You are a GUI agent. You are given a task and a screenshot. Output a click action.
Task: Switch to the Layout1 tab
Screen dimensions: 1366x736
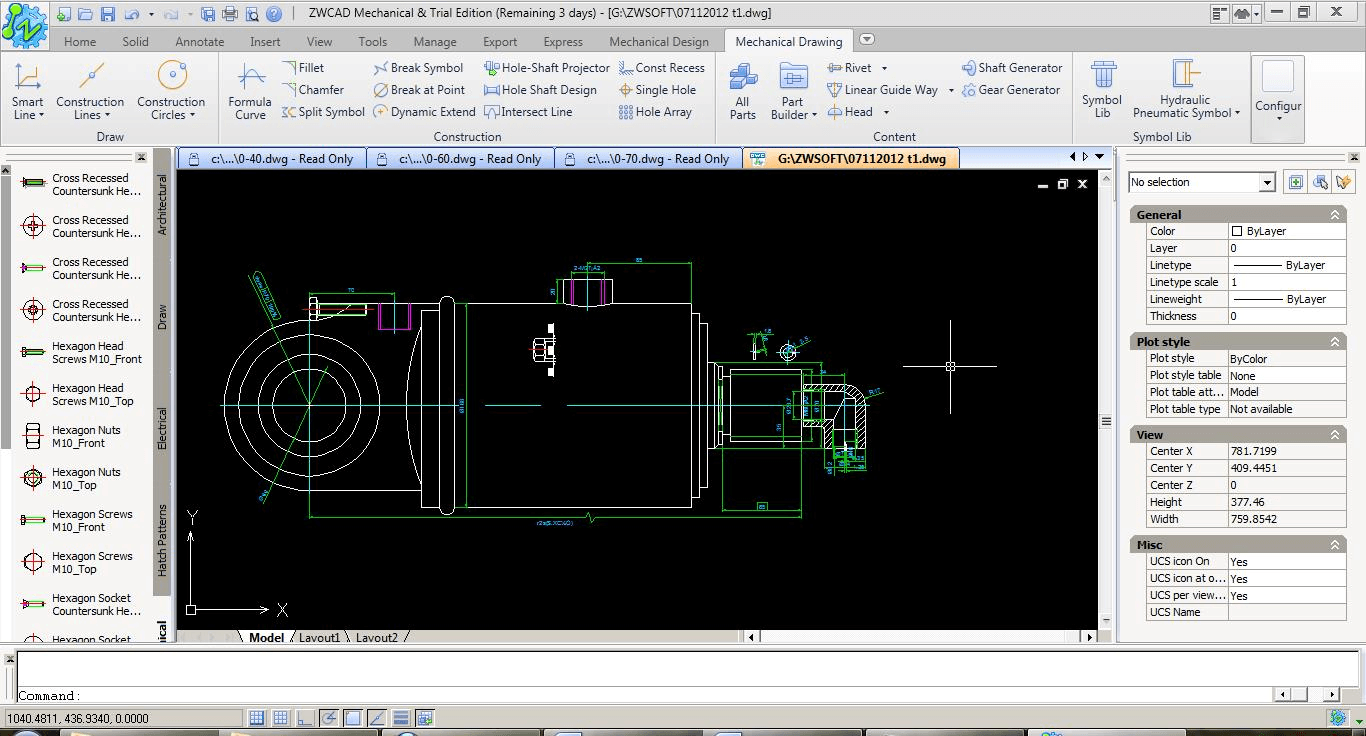(320, 638)
